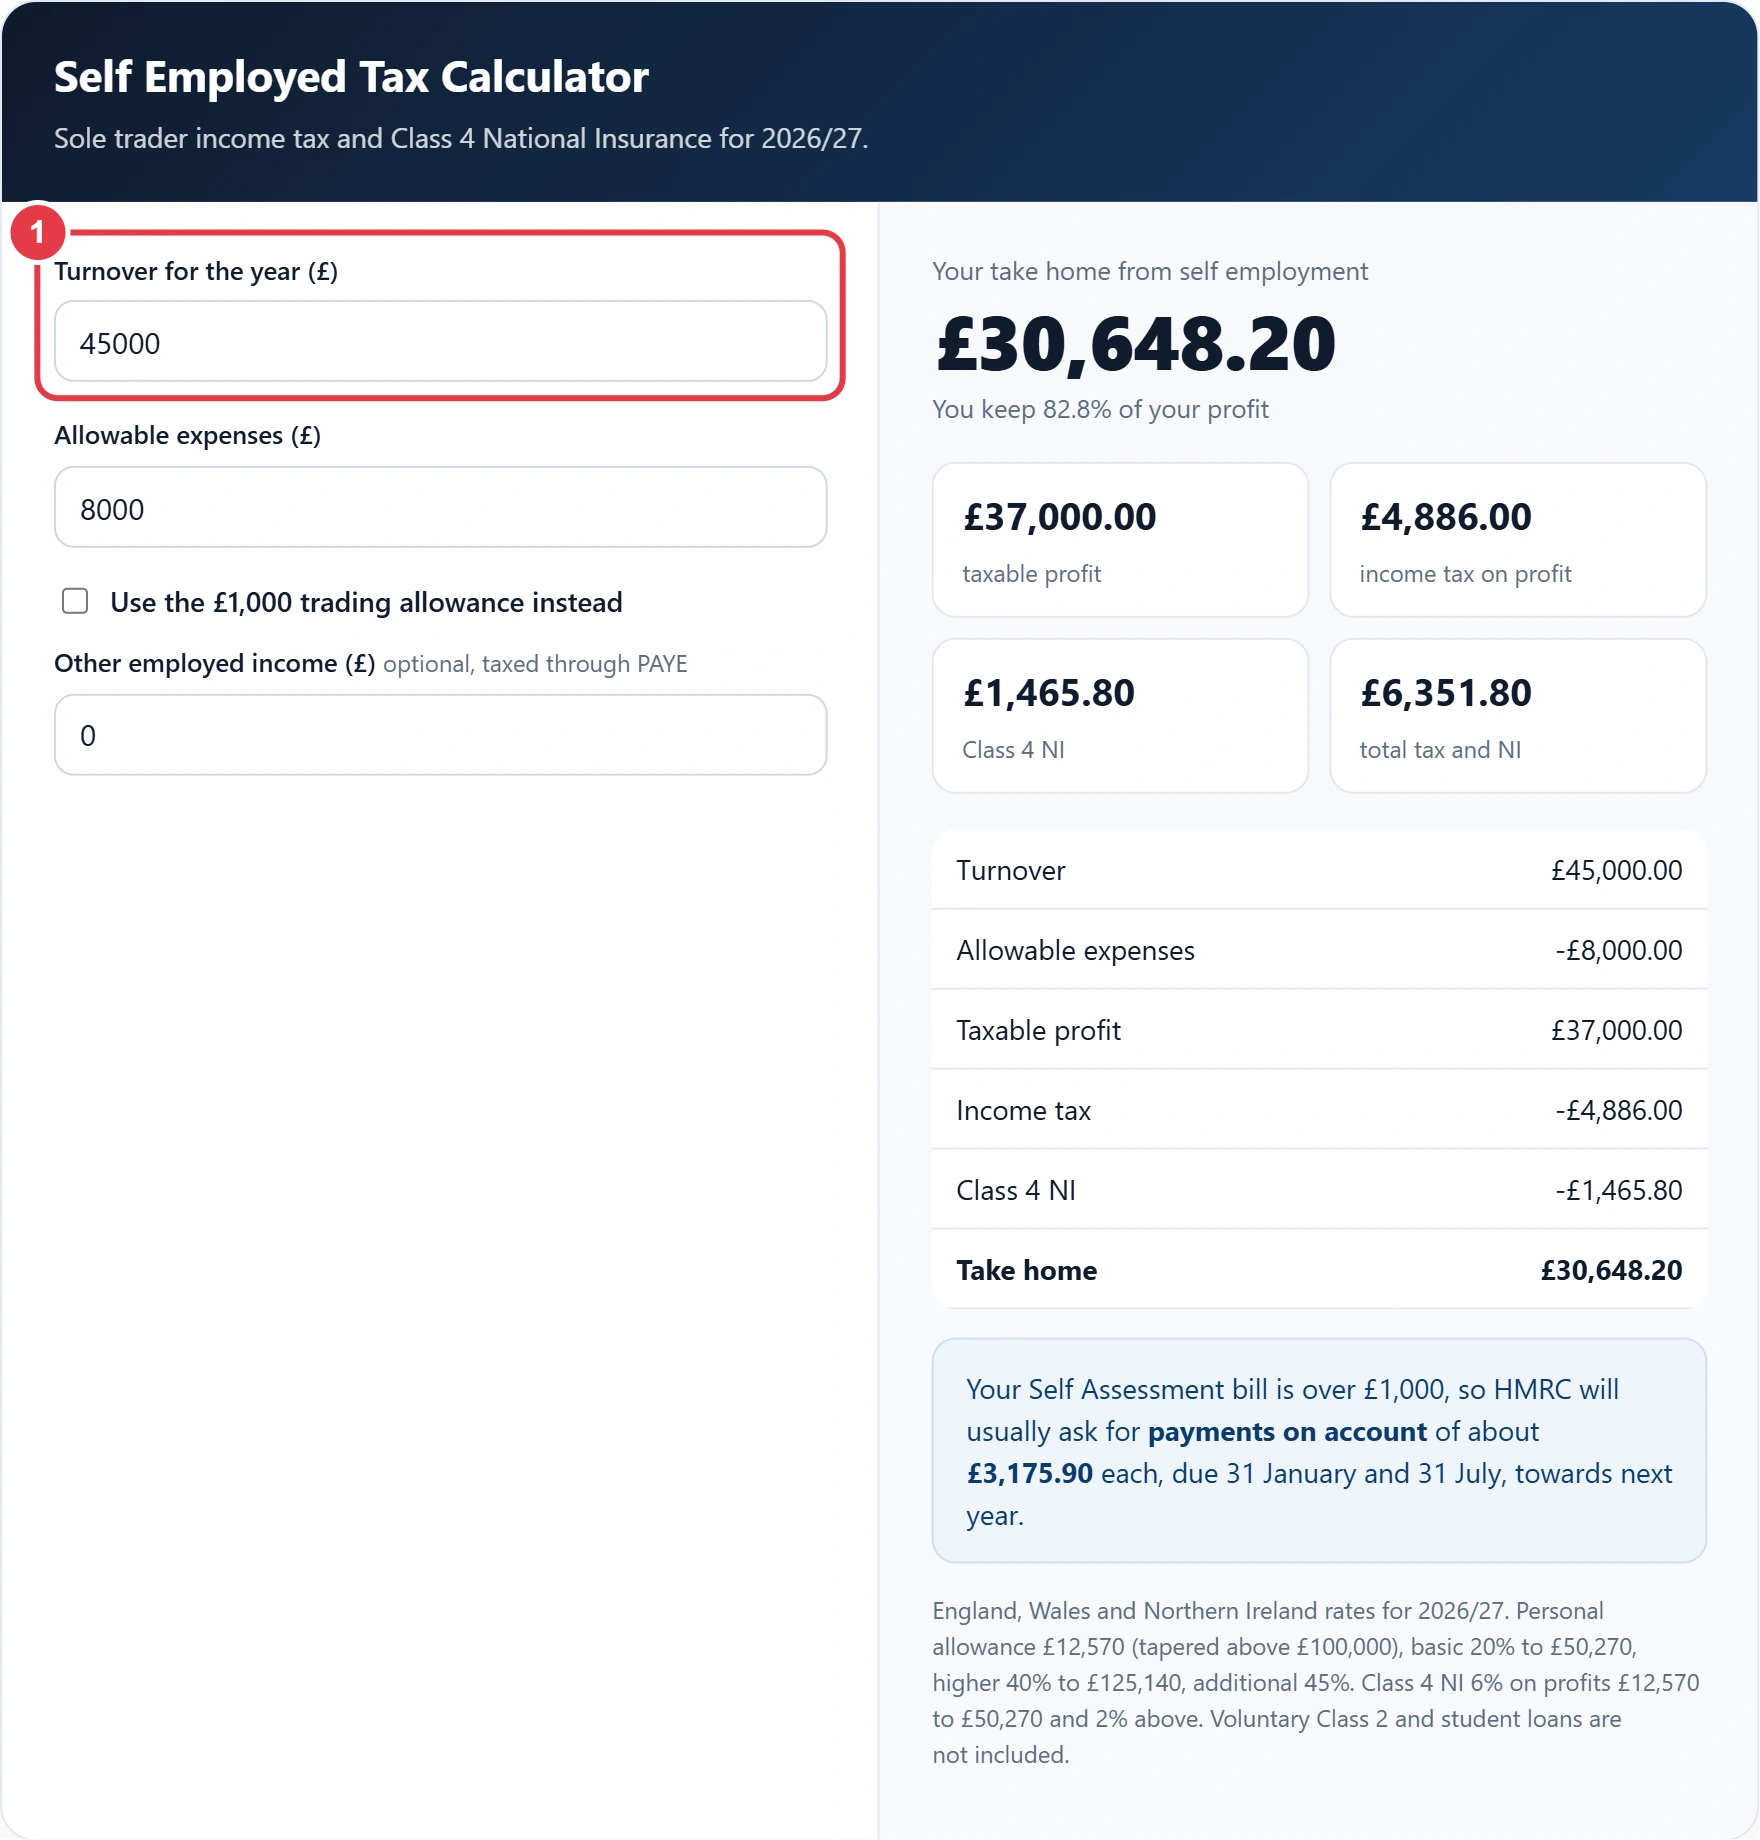Image resolution: width=1760 pixels, height=1840 pixels.
Task: Select the Taxable profit breakdown row
Action: click(x=1319, y=1030)
